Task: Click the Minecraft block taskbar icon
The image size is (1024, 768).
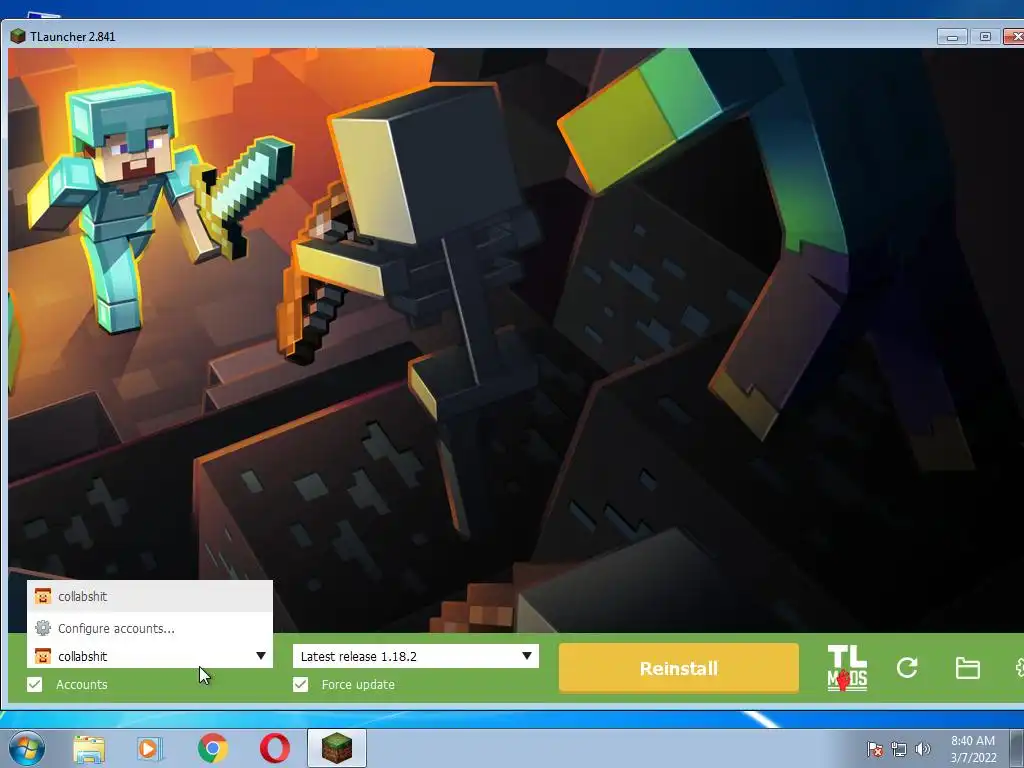Action: (x=337, y=748)
